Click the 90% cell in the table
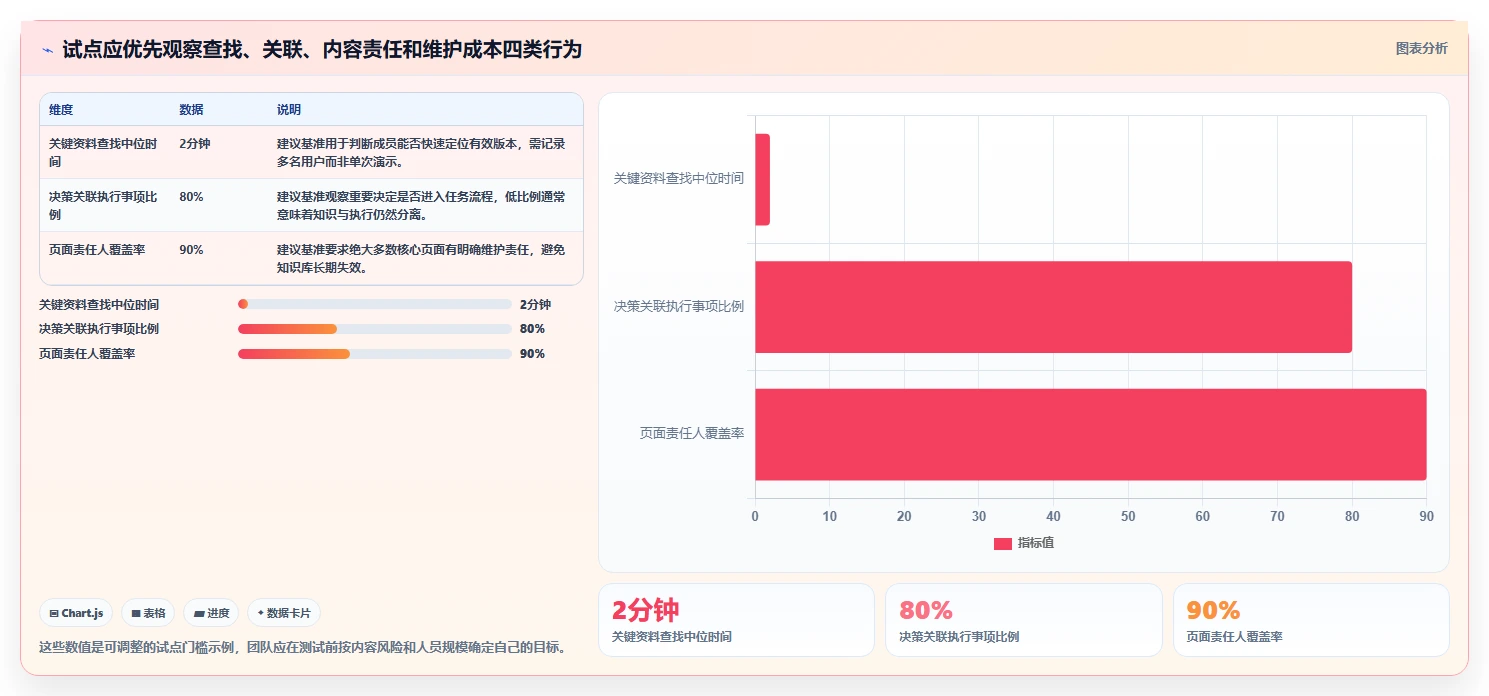This screenshot has width=1489, height=696. 191,250
